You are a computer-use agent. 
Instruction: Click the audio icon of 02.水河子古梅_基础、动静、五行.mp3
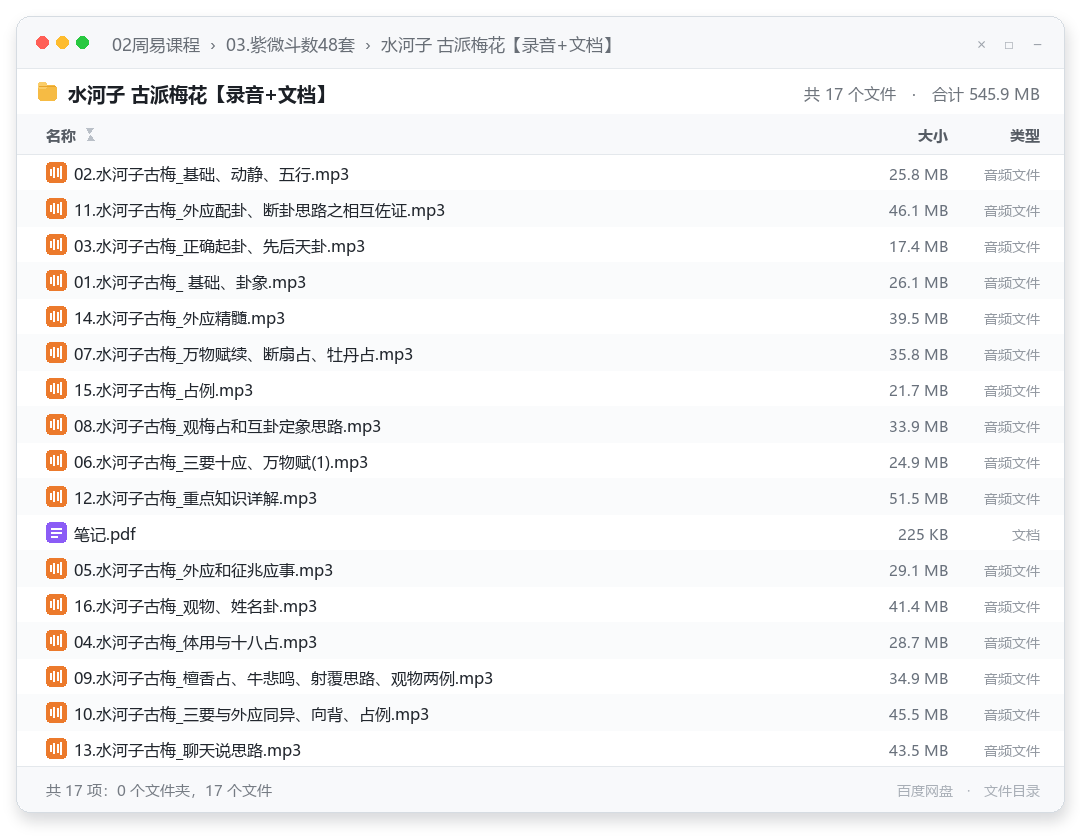coord(56,173)
